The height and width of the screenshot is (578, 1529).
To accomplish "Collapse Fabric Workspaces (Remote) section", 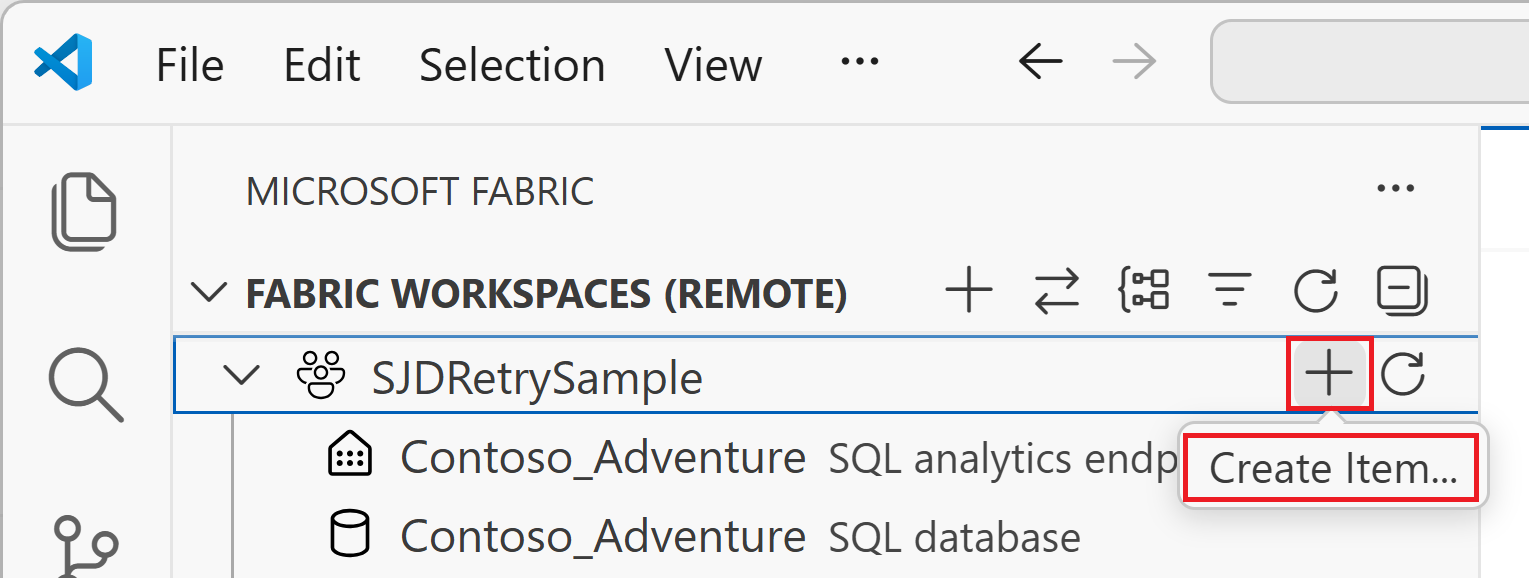I will [209, 293].
